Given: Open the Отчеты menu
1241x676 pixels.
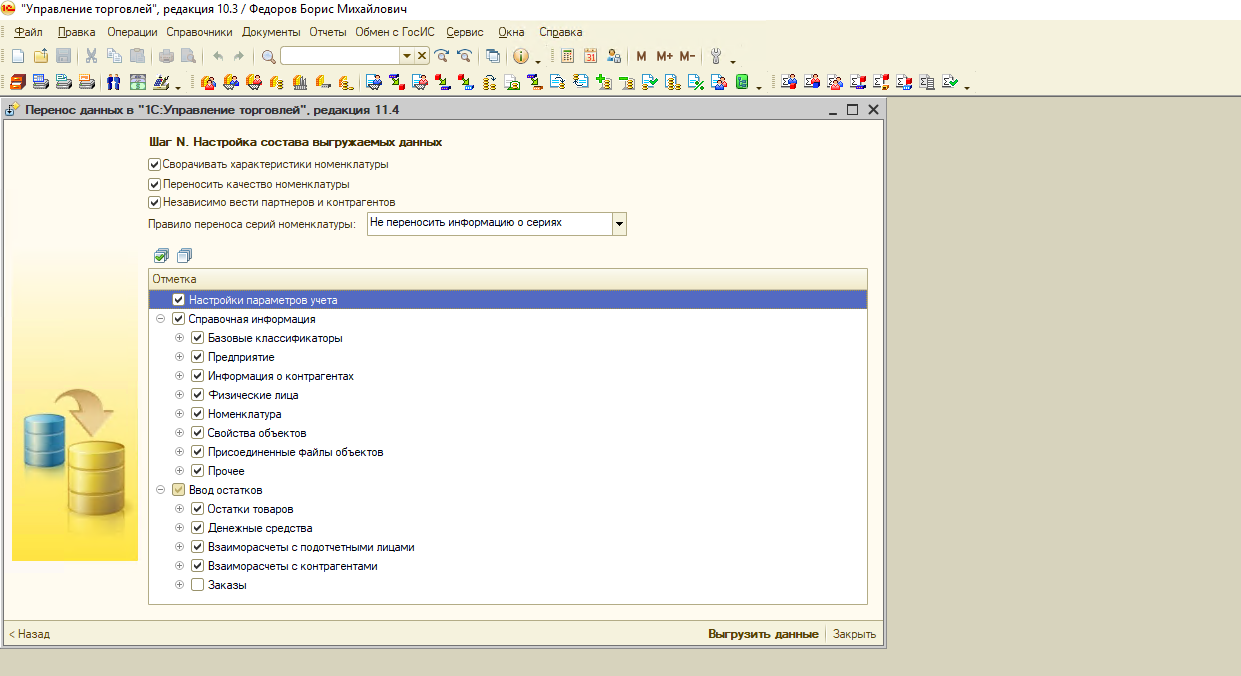Looking at the screenshot, I should 328,32.
